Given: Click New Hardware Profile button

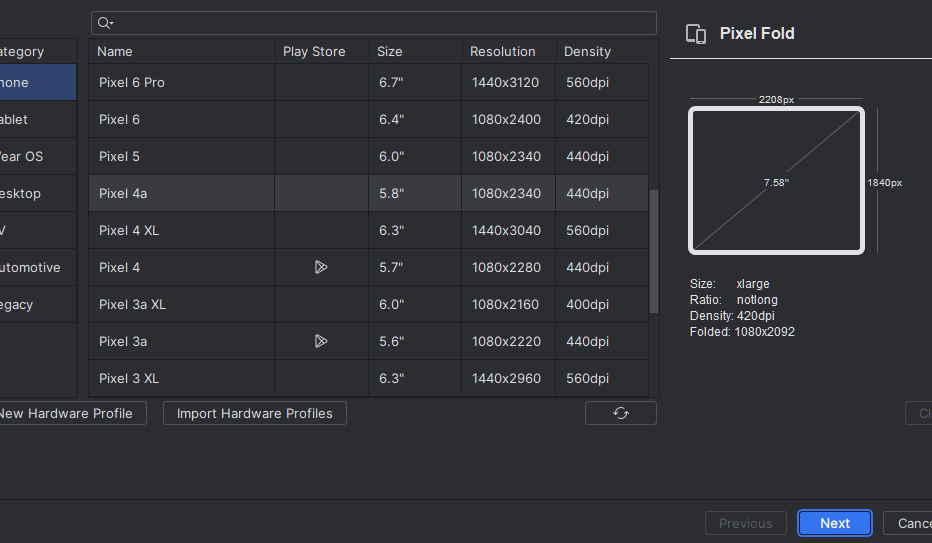Looking at the screenshot, I should pos(73,413).
